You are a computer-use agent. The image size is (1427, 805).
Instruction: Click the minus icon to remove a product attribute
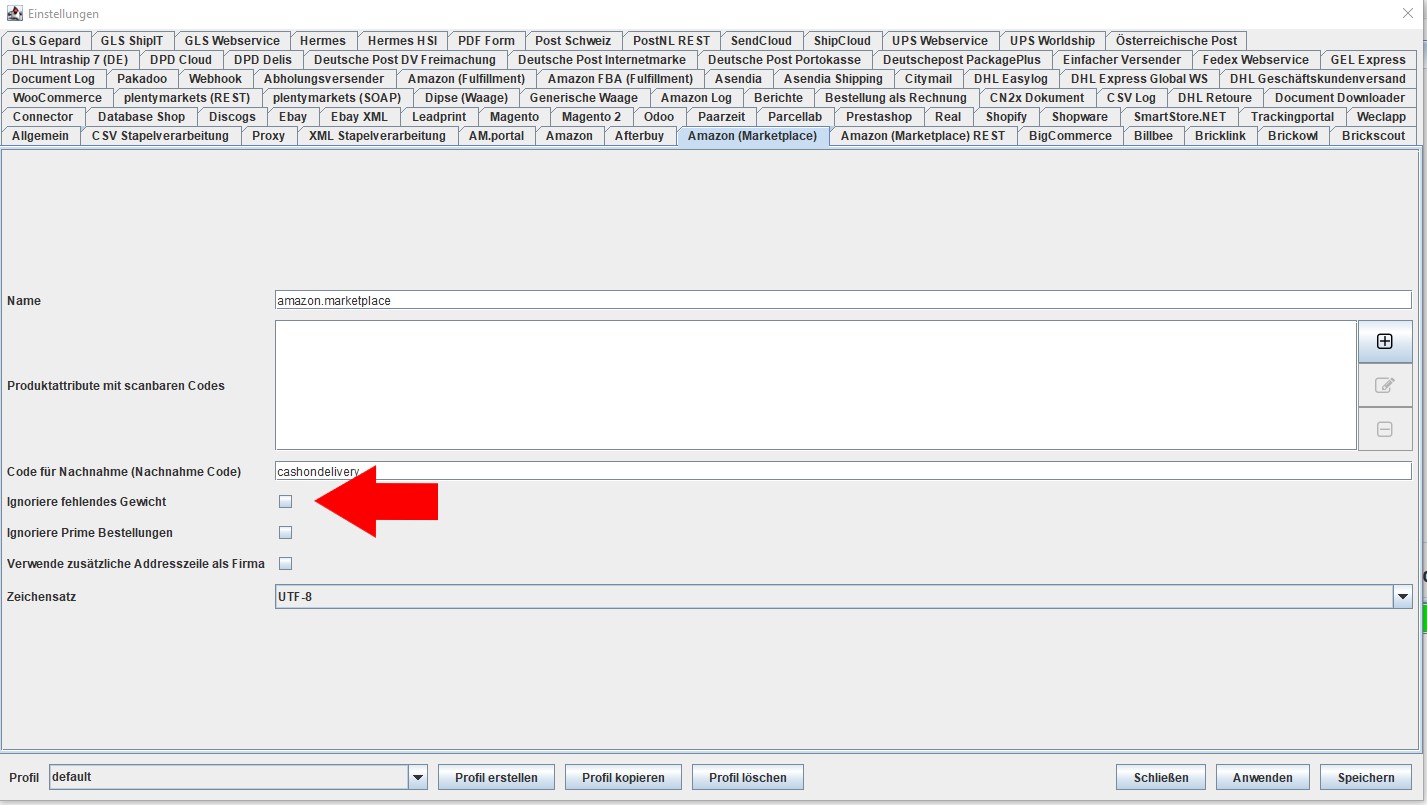[1385, 429]
